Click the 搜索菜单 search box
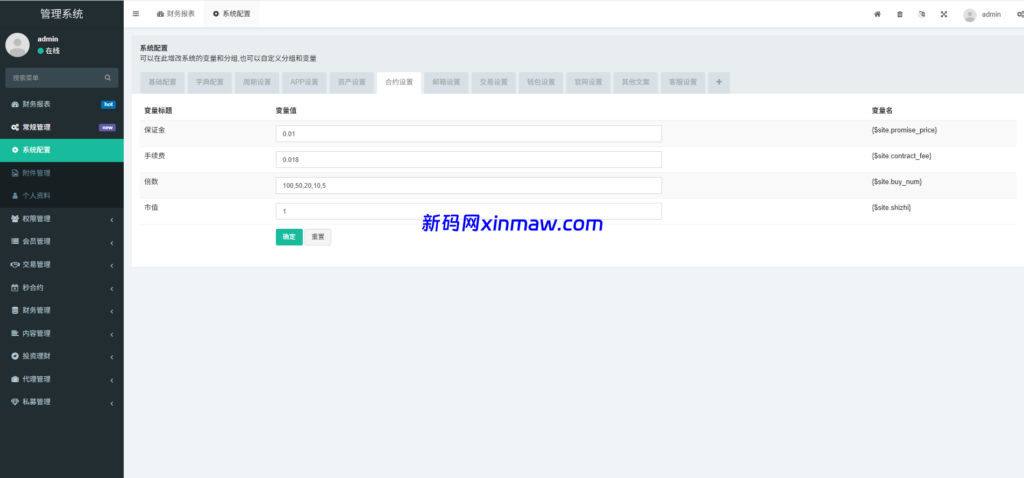The height and width of the screenshot is (478, 1024). pos(61,78)
